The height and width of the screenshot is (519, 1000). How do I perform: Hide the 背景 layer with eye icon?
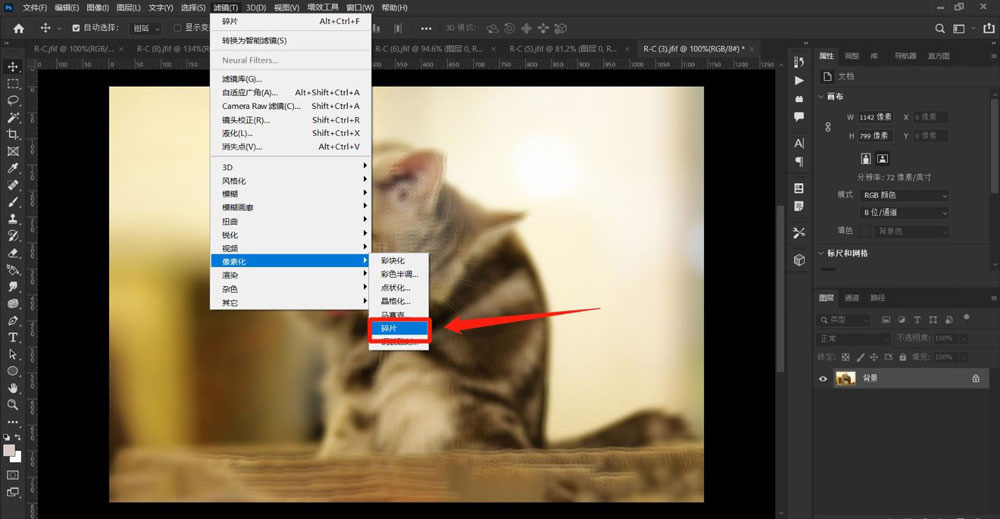824,379
